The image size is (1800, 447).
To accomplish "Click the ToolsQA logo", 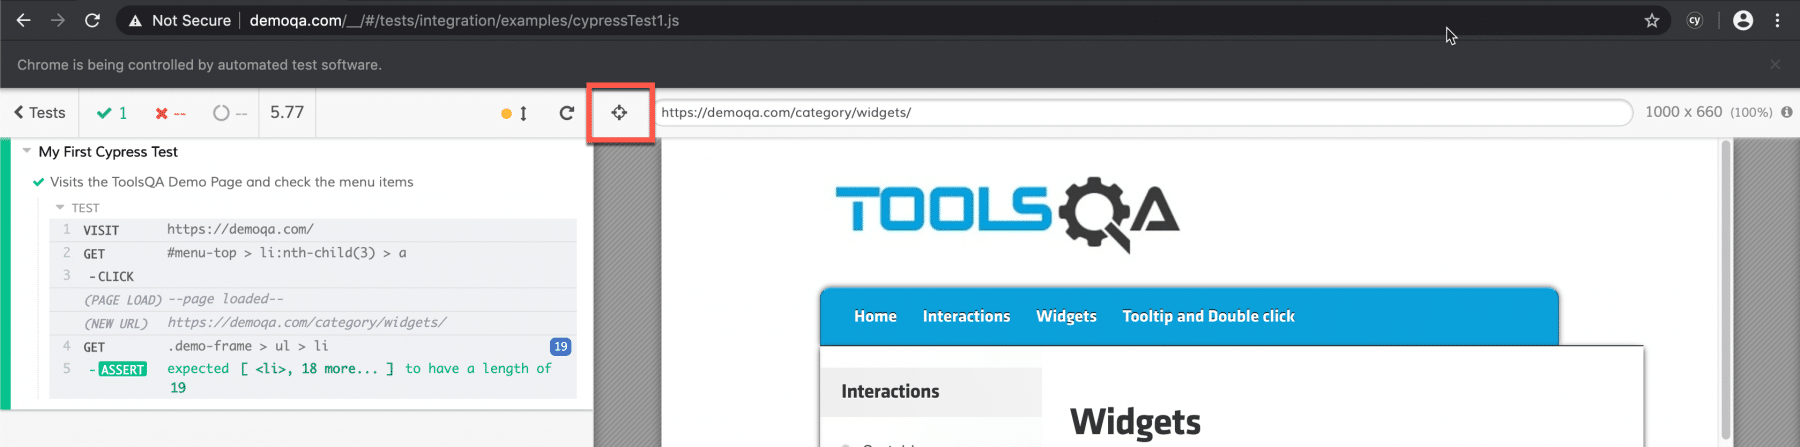I will pos(1007,213).
